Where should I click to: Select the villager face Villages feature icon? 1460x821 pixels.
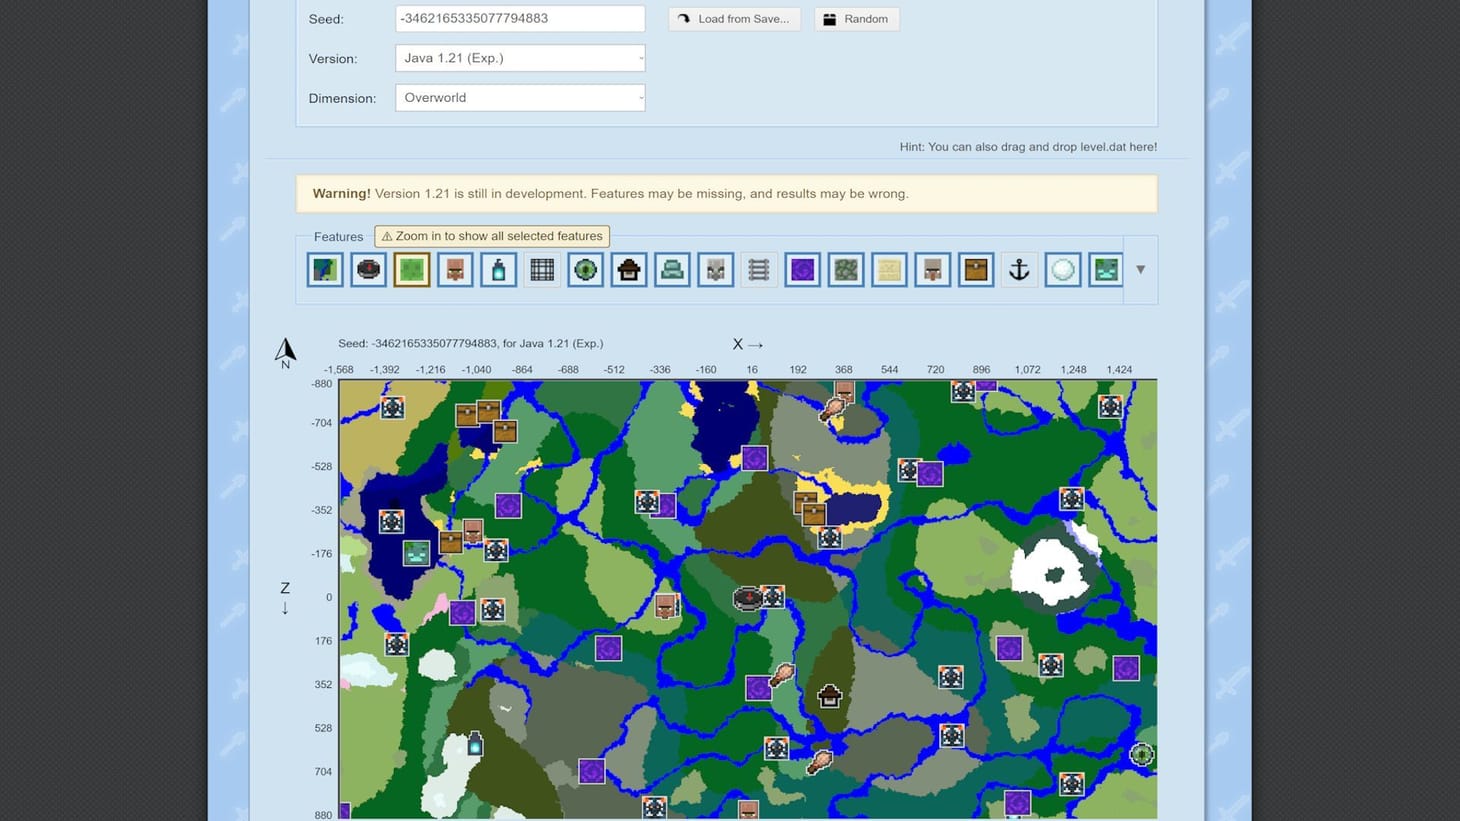click(455, 269)
